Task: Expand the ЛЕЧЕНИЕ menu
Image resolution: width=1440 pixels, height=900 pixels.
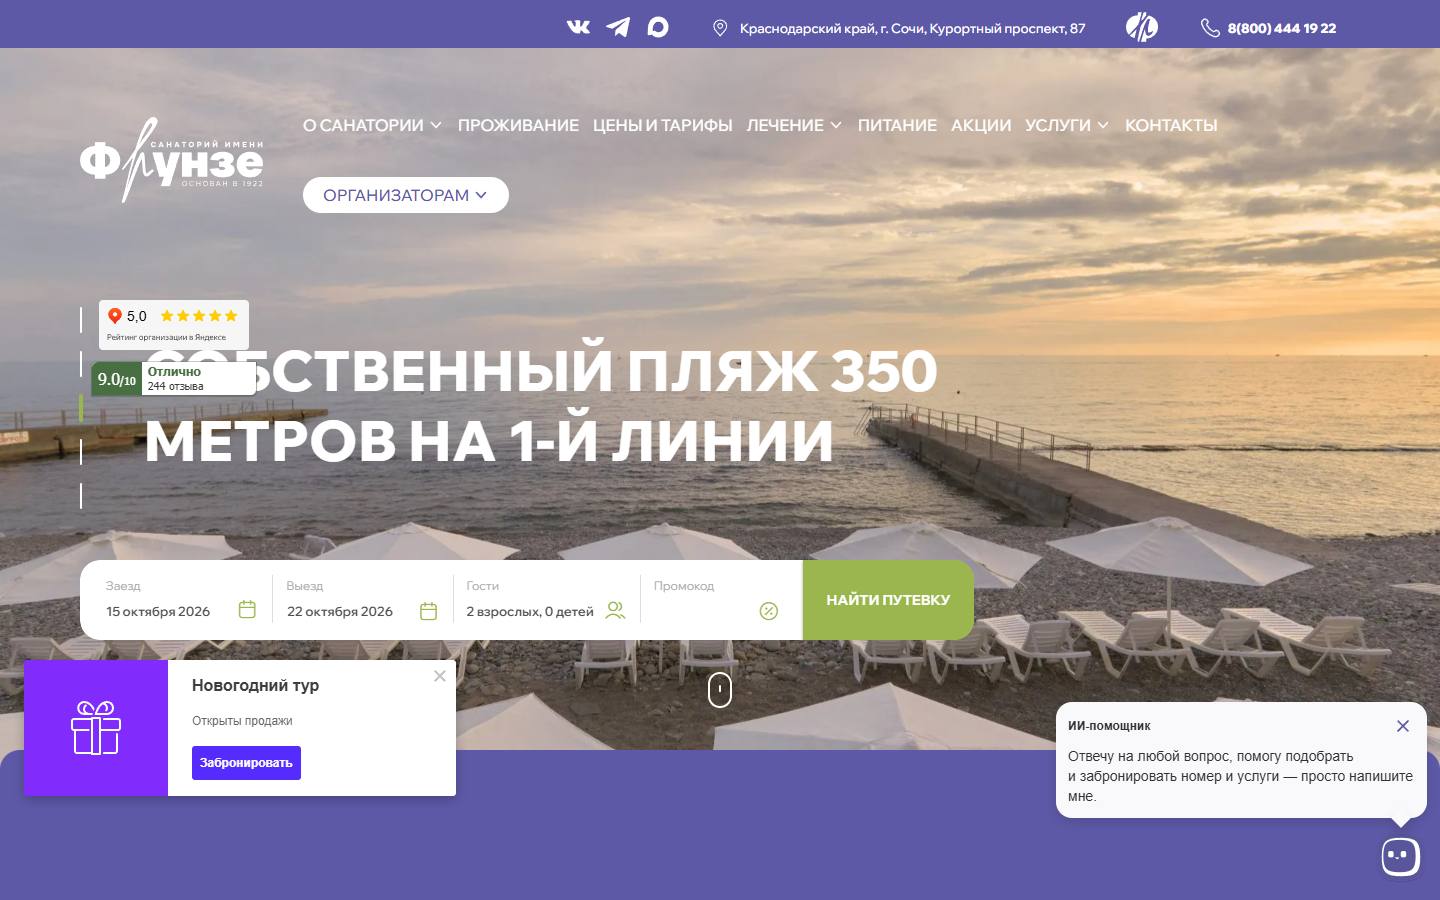Action: 794,125
